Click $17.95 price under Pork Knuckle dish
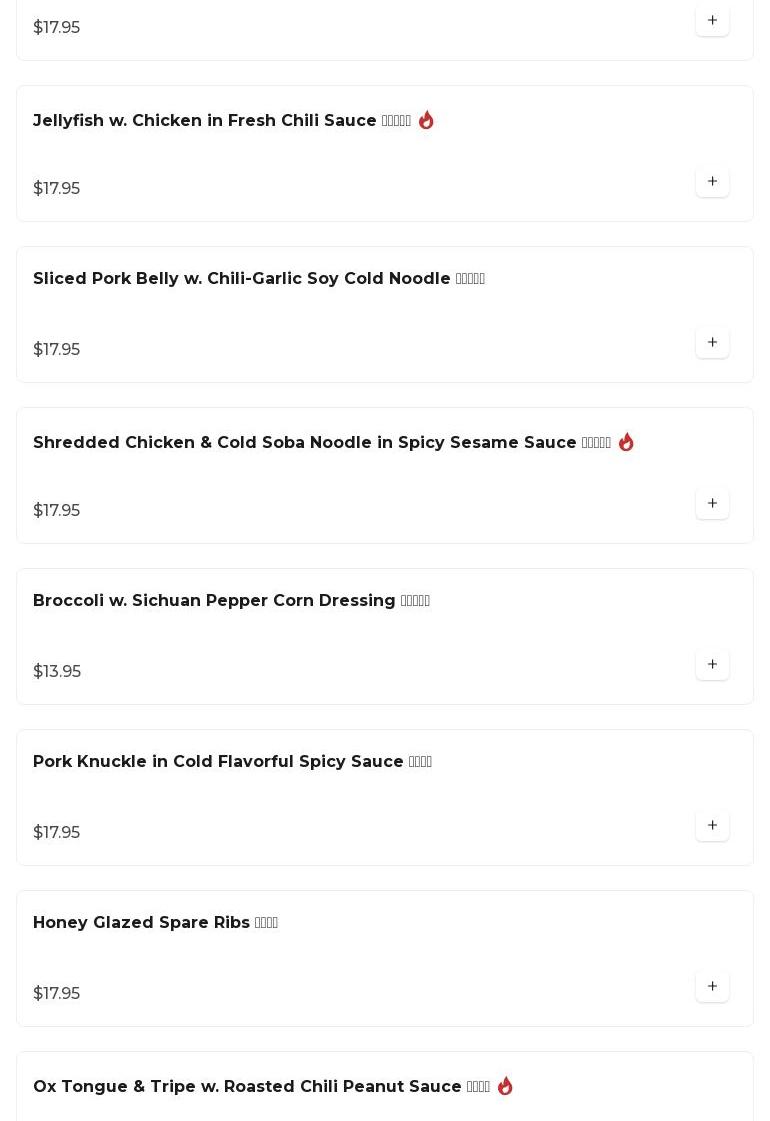The width and height of the screenshot is (770, 1121). 57,833
